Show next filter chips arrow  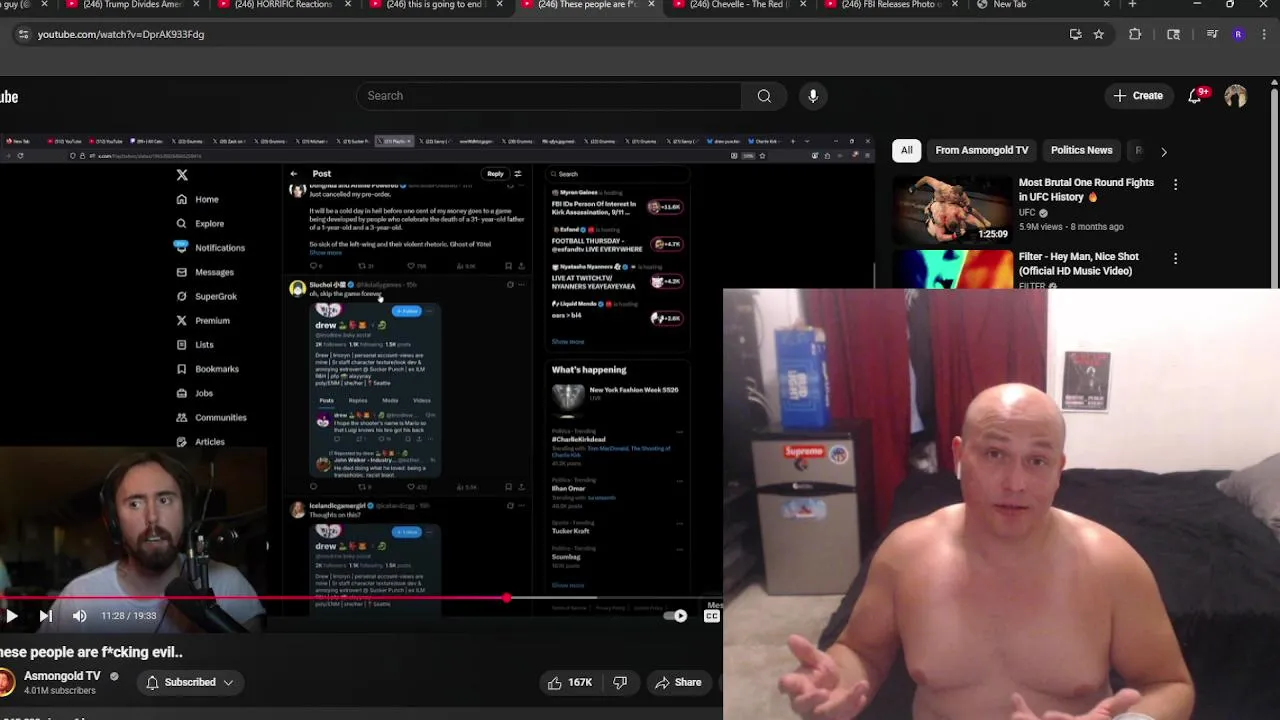[1163, 151]
